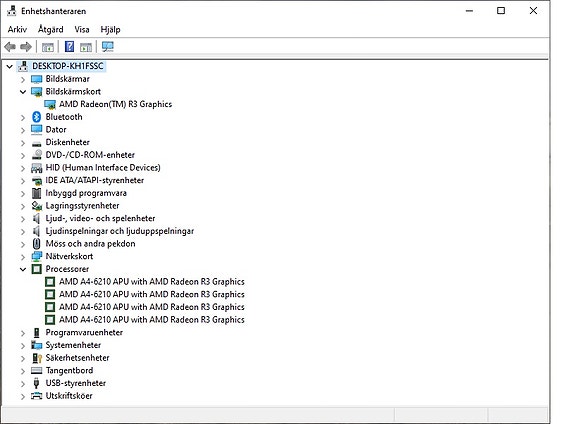Select the Nätverkskort network icon
The height and width of the screenshot is (424, 575).
tap(37, 256)
